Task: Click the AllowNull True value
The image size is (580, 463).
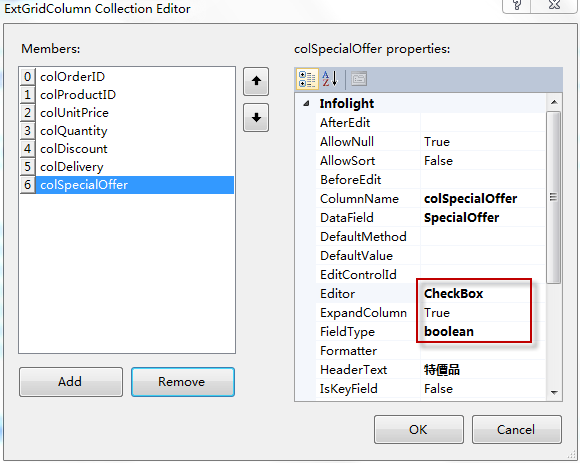Action: pyautogui.click(x=483, y=142)
